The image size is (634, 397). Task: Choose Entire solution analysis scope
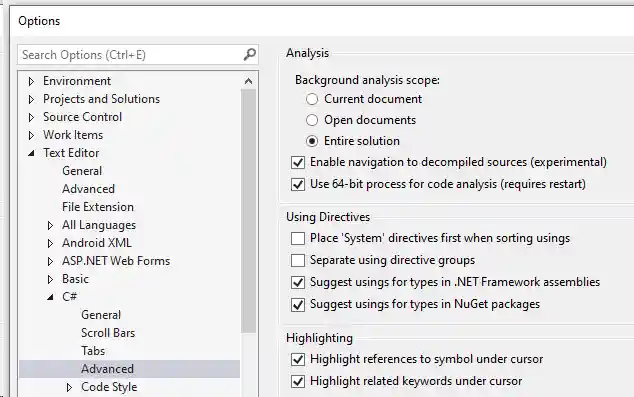click(312, 141)
